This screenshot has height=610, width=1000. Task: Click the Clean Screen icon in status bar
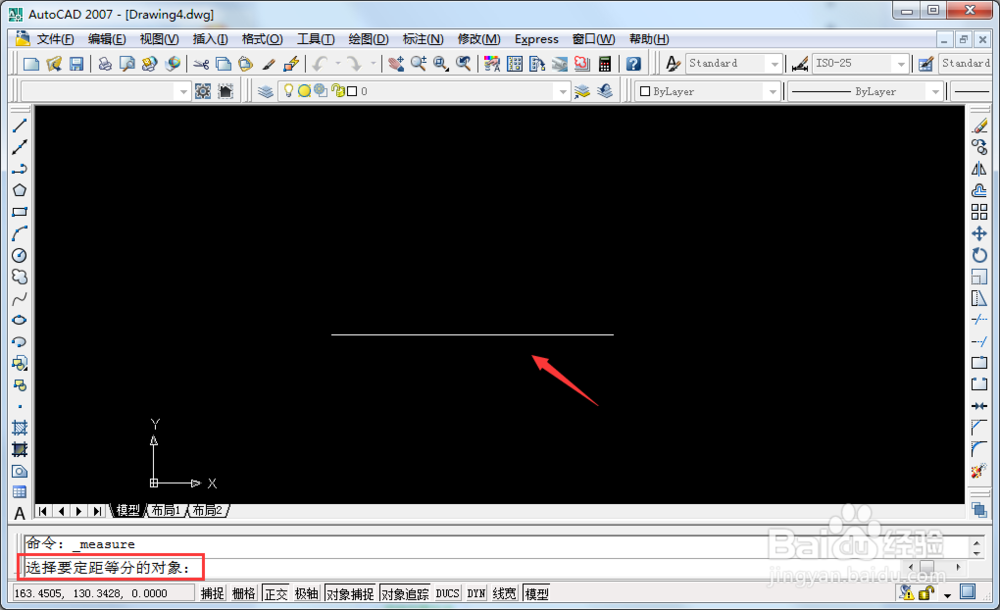pyautogui.click(x=967, y=592)
